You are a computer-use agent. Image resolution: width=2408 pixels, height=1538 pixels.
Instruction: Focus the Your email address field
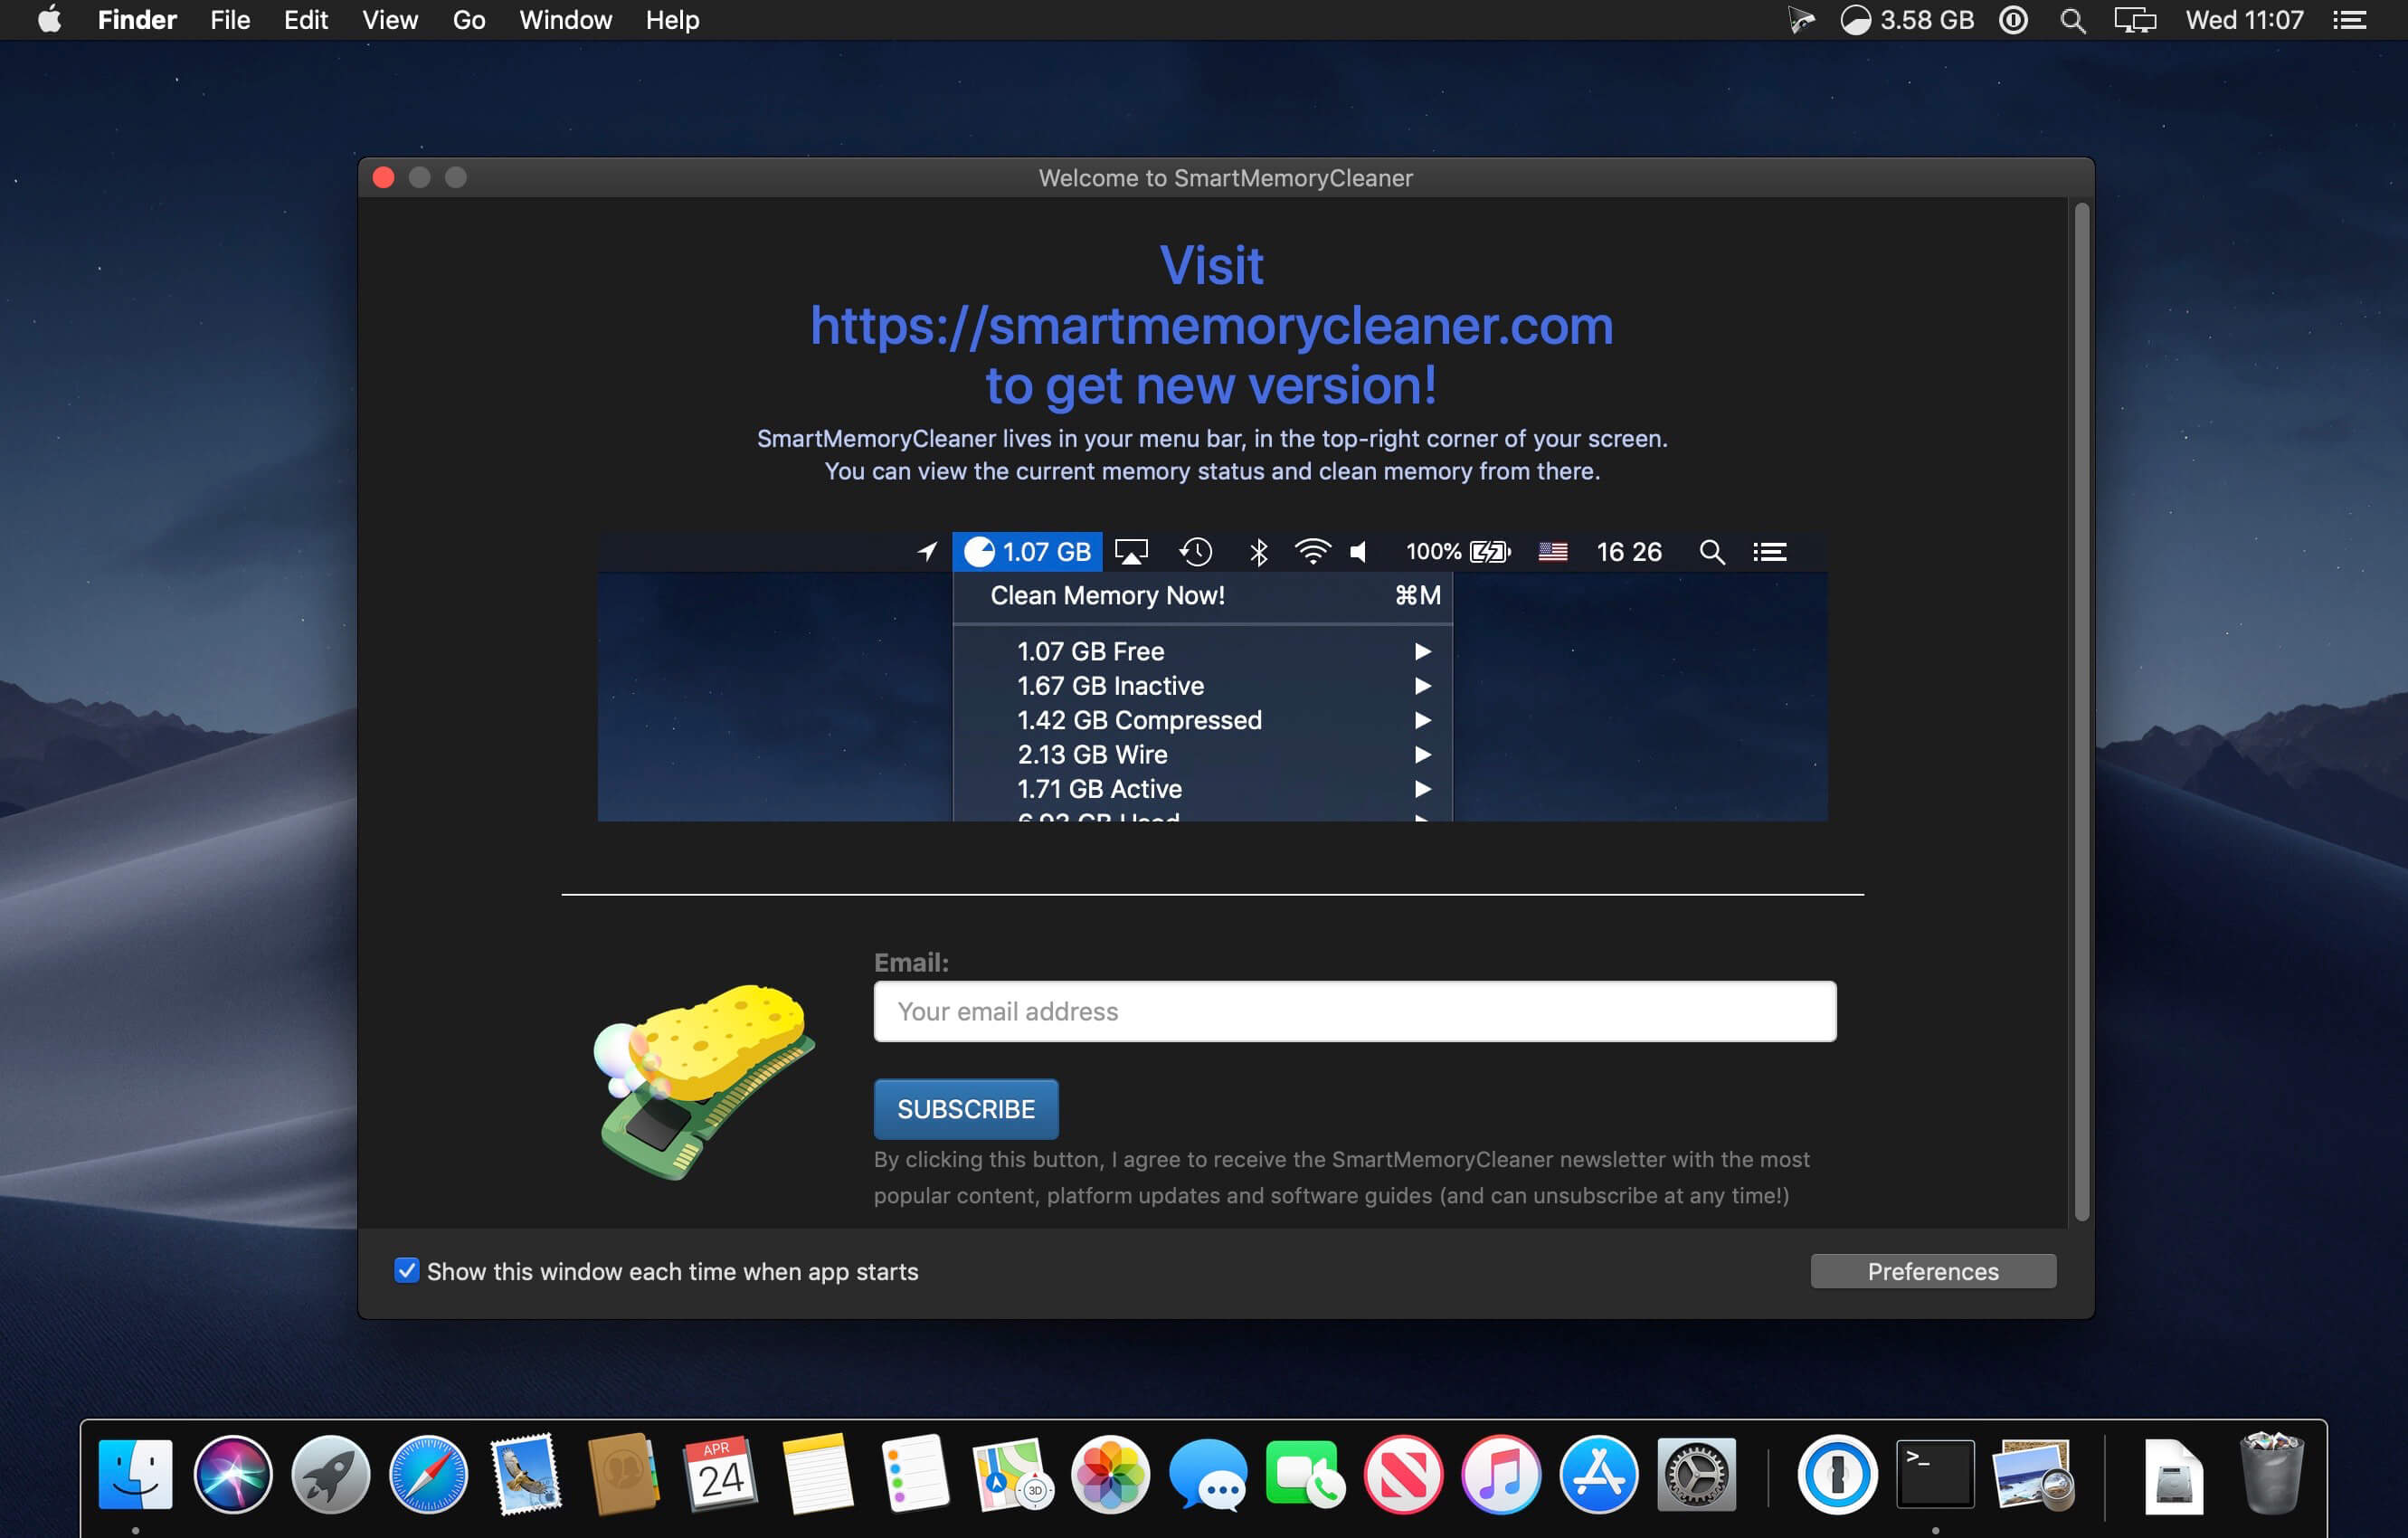click(x=1355, y=1011)
